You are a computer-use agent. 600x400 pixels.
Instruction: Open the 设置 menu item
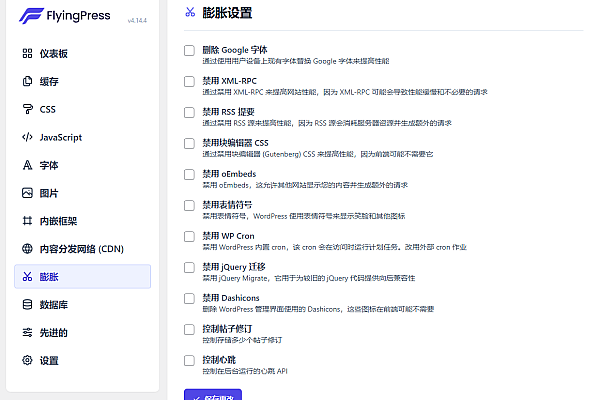tap(83, 360)
